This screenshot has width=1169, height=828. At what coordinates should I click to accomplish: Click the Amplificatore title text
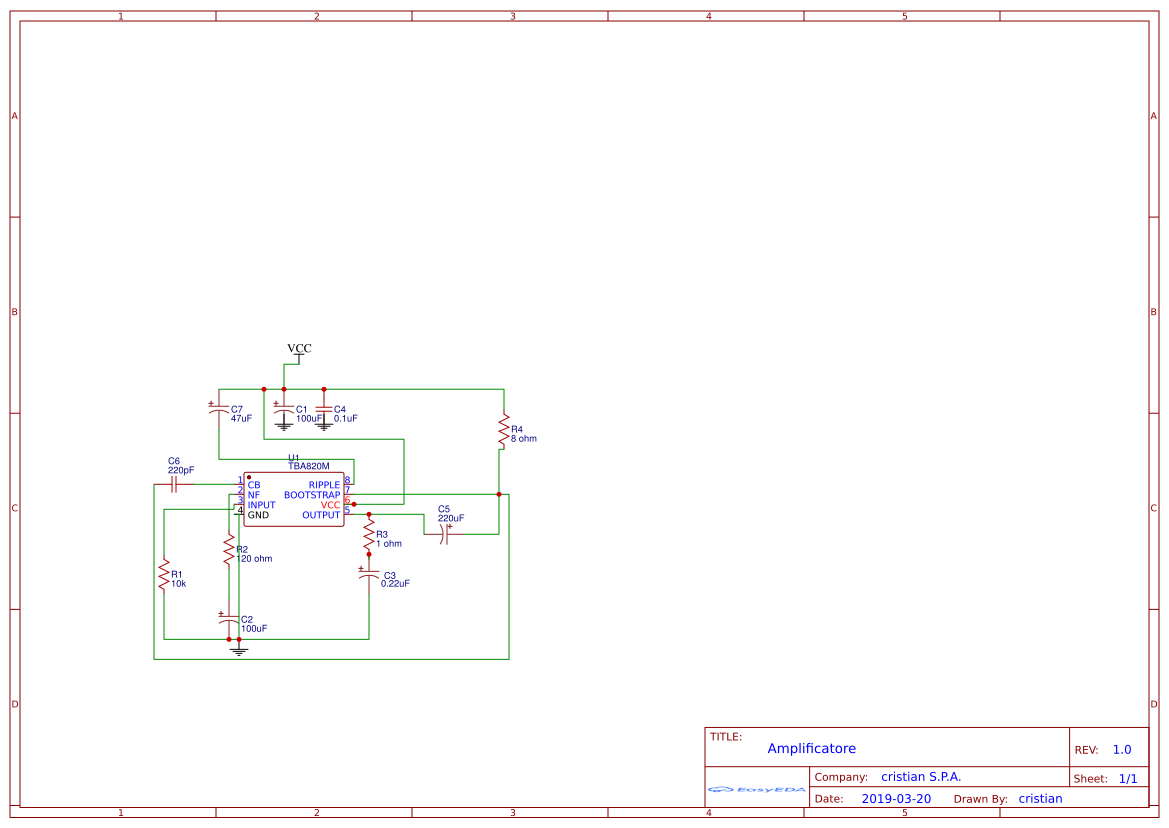(812, 748)
